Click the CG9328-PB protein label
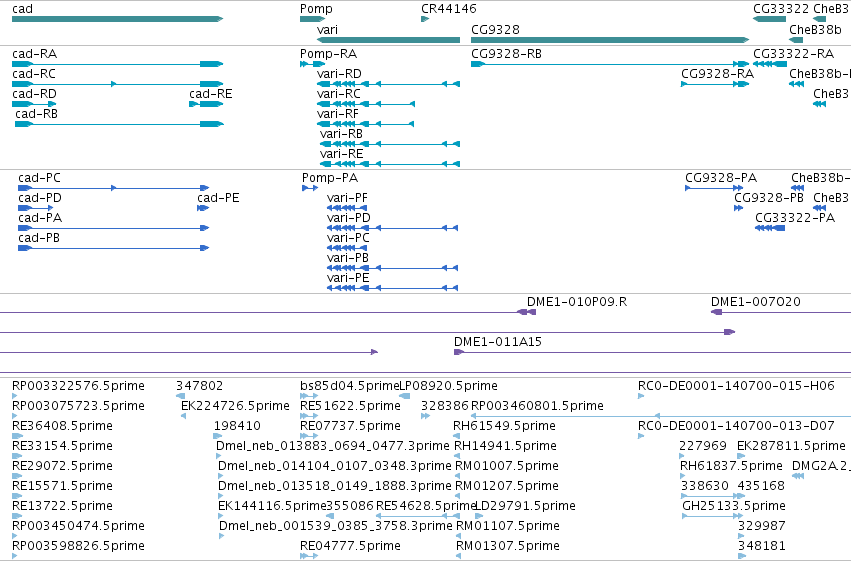Screen dimensions: 851x561 pyautogui.click(x=769, y=198)
